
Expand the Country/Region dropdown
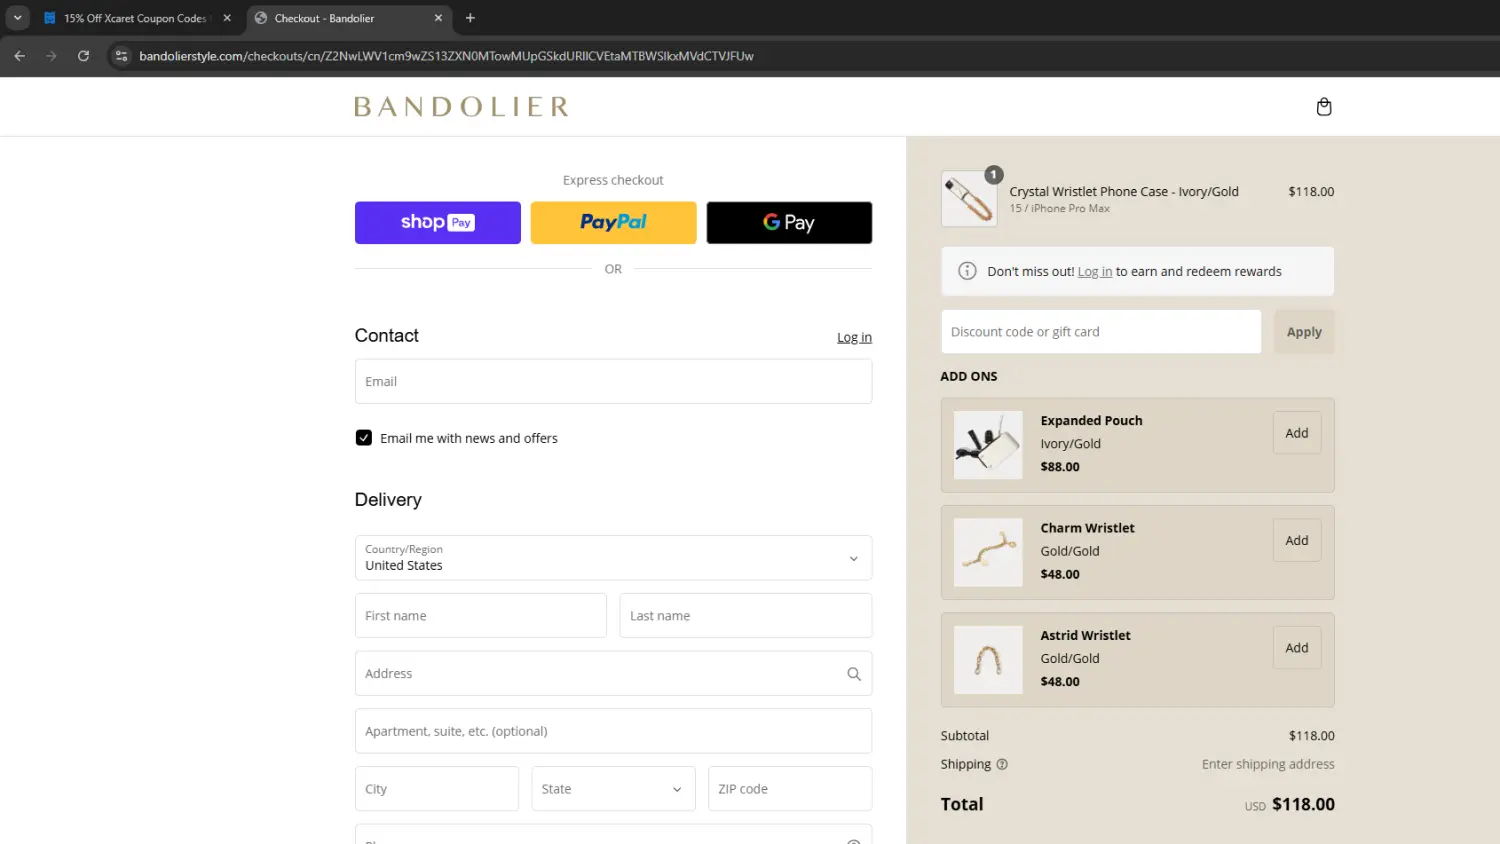613,558
